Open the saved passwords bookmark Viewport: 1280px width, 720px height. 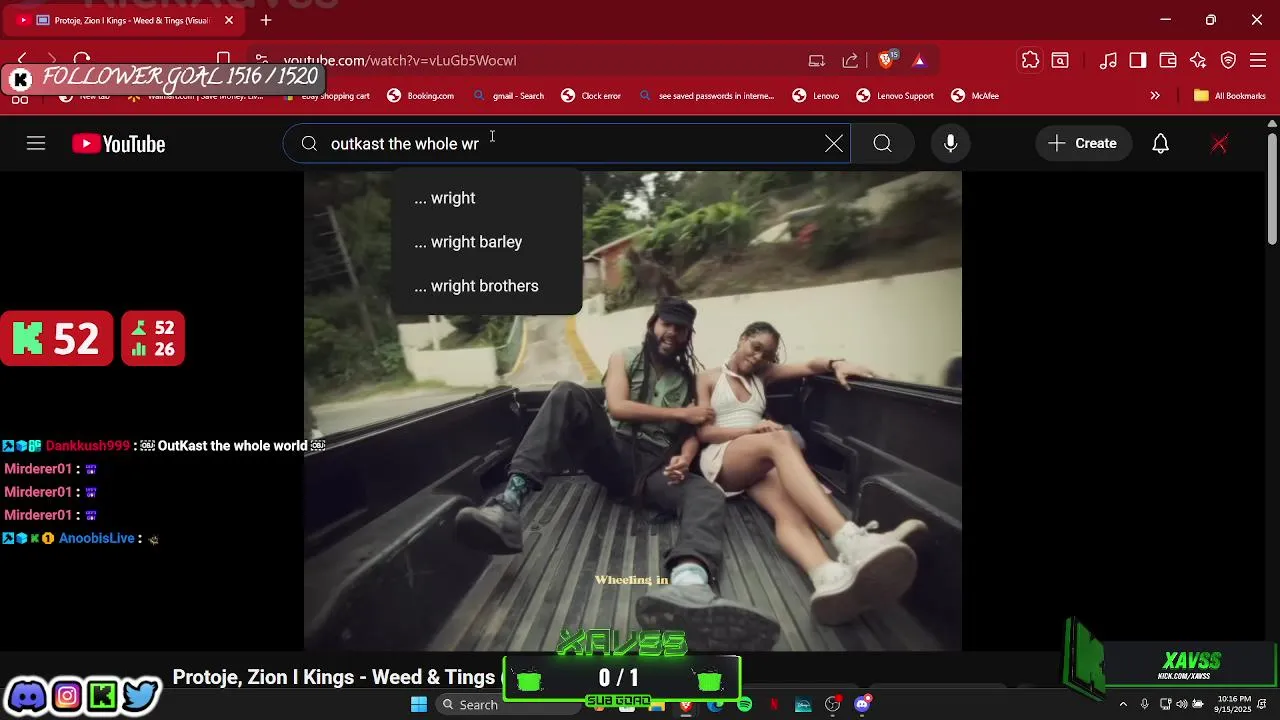point(707,96)
